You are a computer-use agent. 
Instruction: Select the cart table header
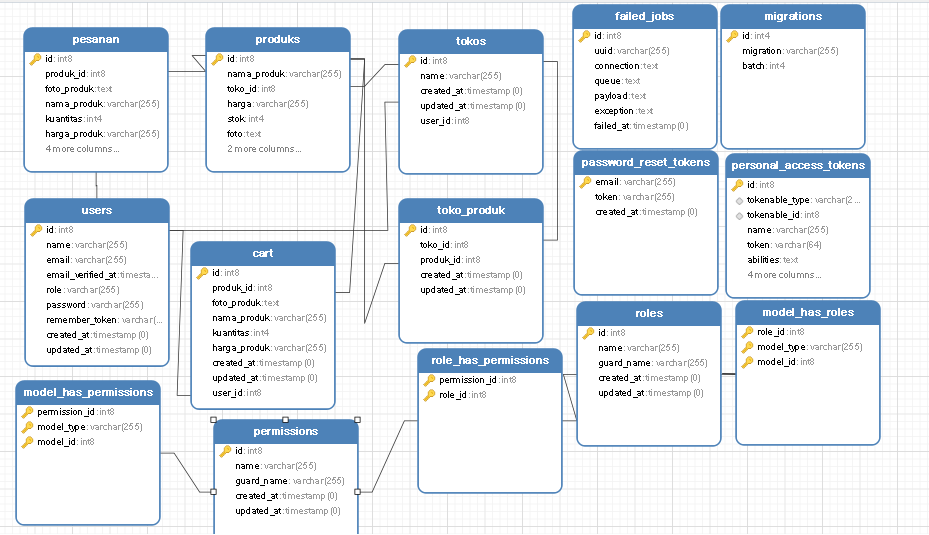263,254
